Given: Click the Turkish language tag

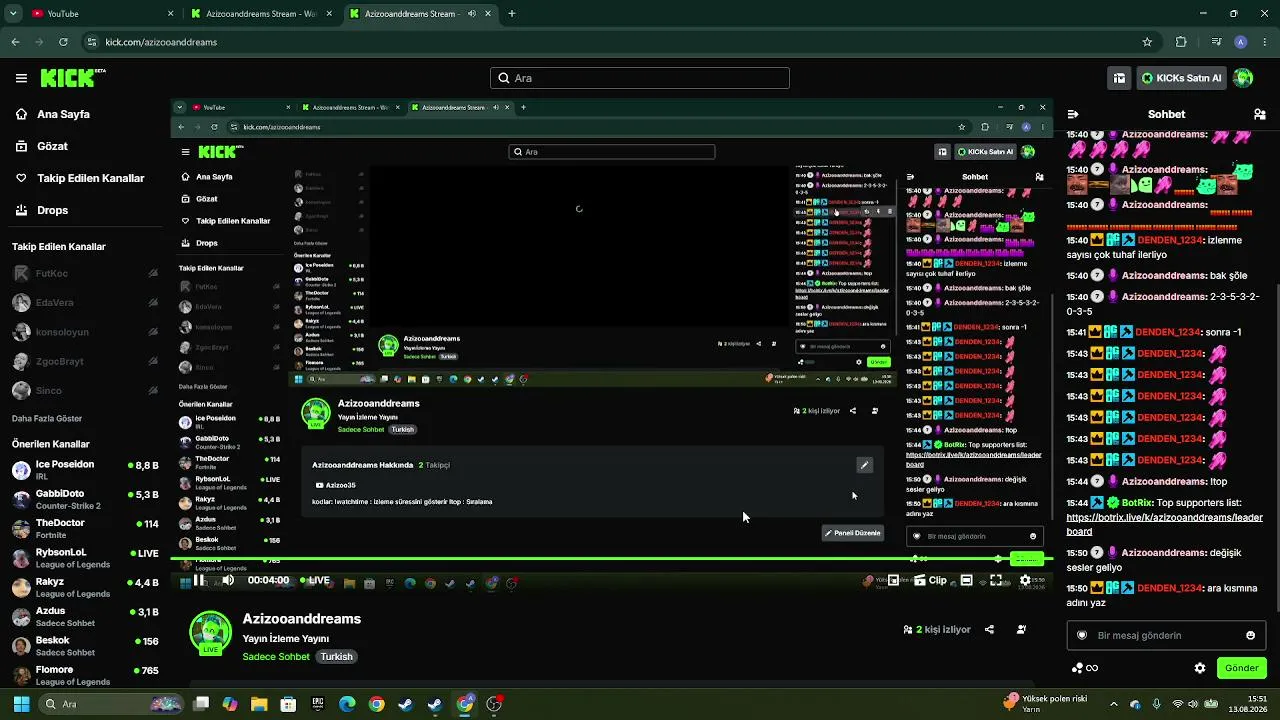Looking at the screenshot, I should 337,657.
